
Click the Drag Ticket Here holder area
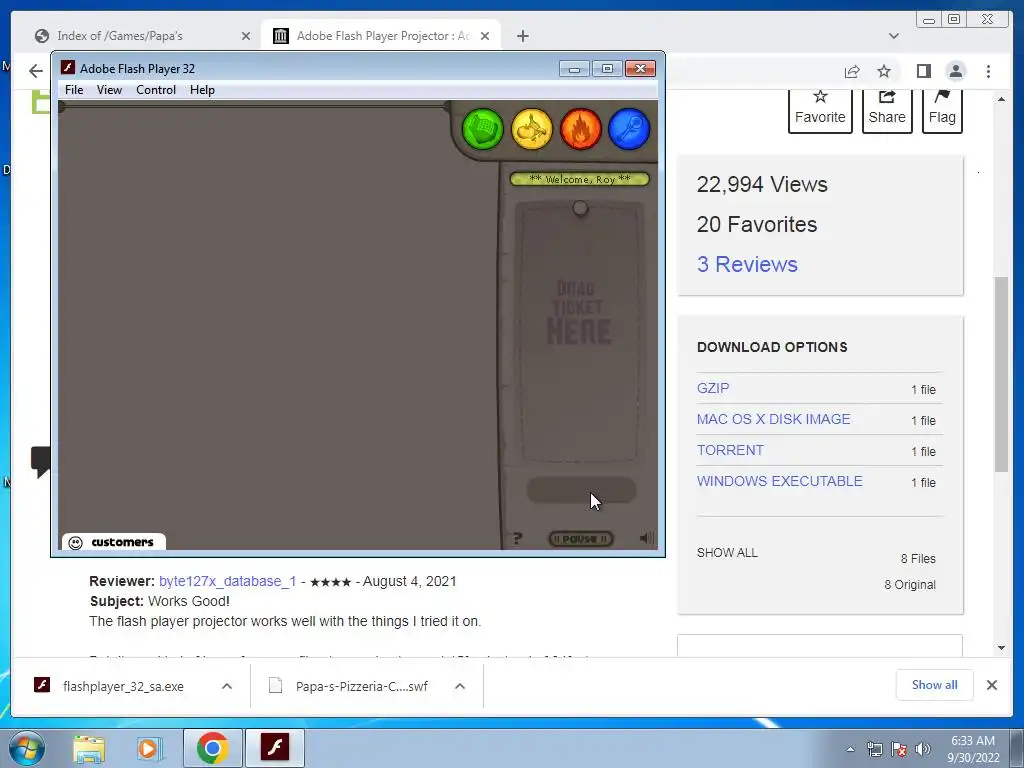579,332
